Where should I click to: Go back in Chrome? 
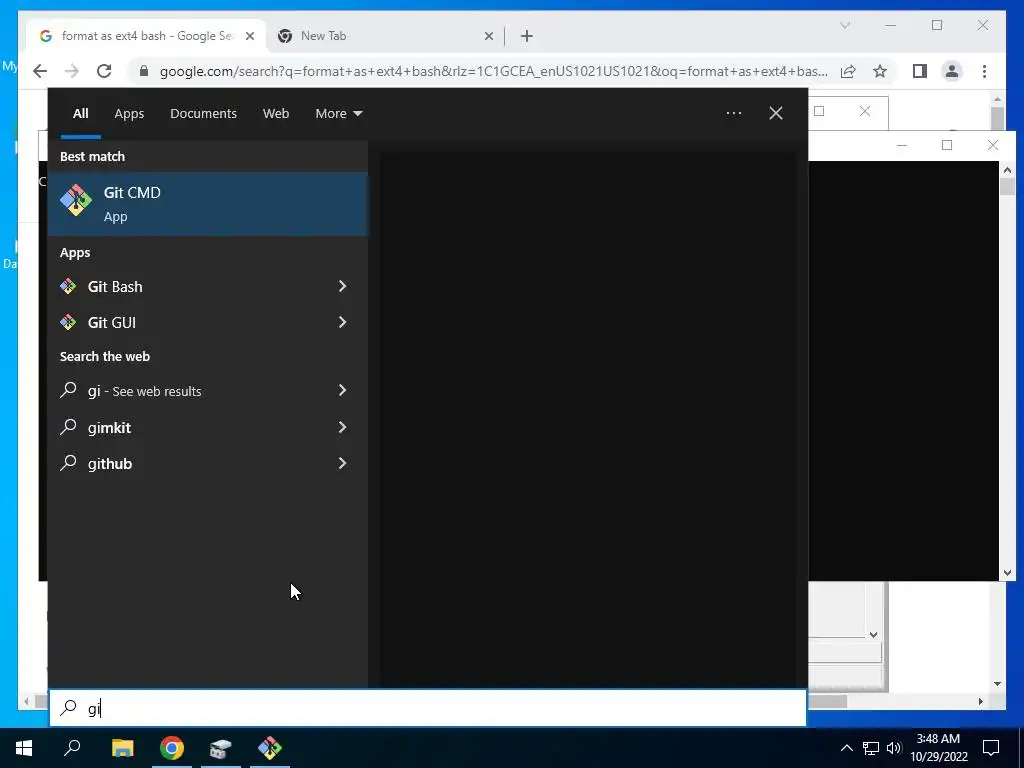pos(40,71)
